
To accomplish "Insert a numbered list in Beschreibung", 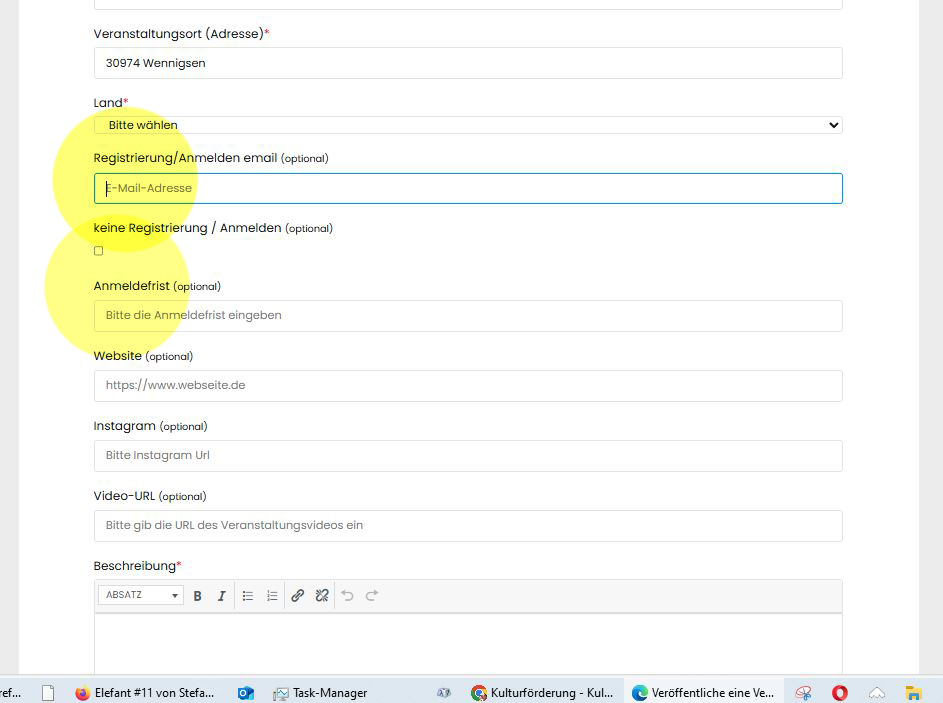I will [272, 596].
